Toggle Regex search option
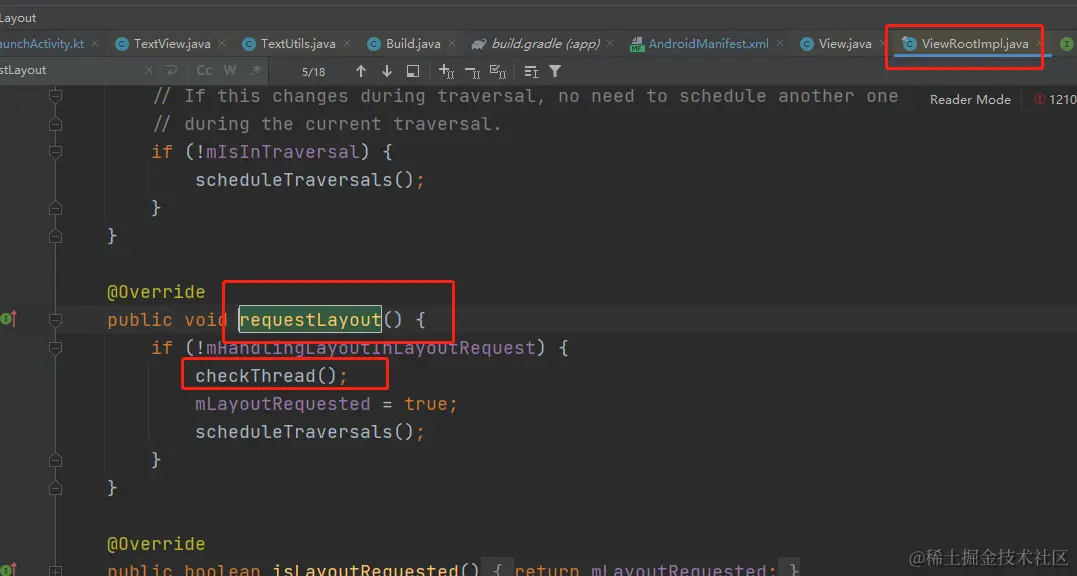Viewport: 1077px width, 576px height. (256, 70)
